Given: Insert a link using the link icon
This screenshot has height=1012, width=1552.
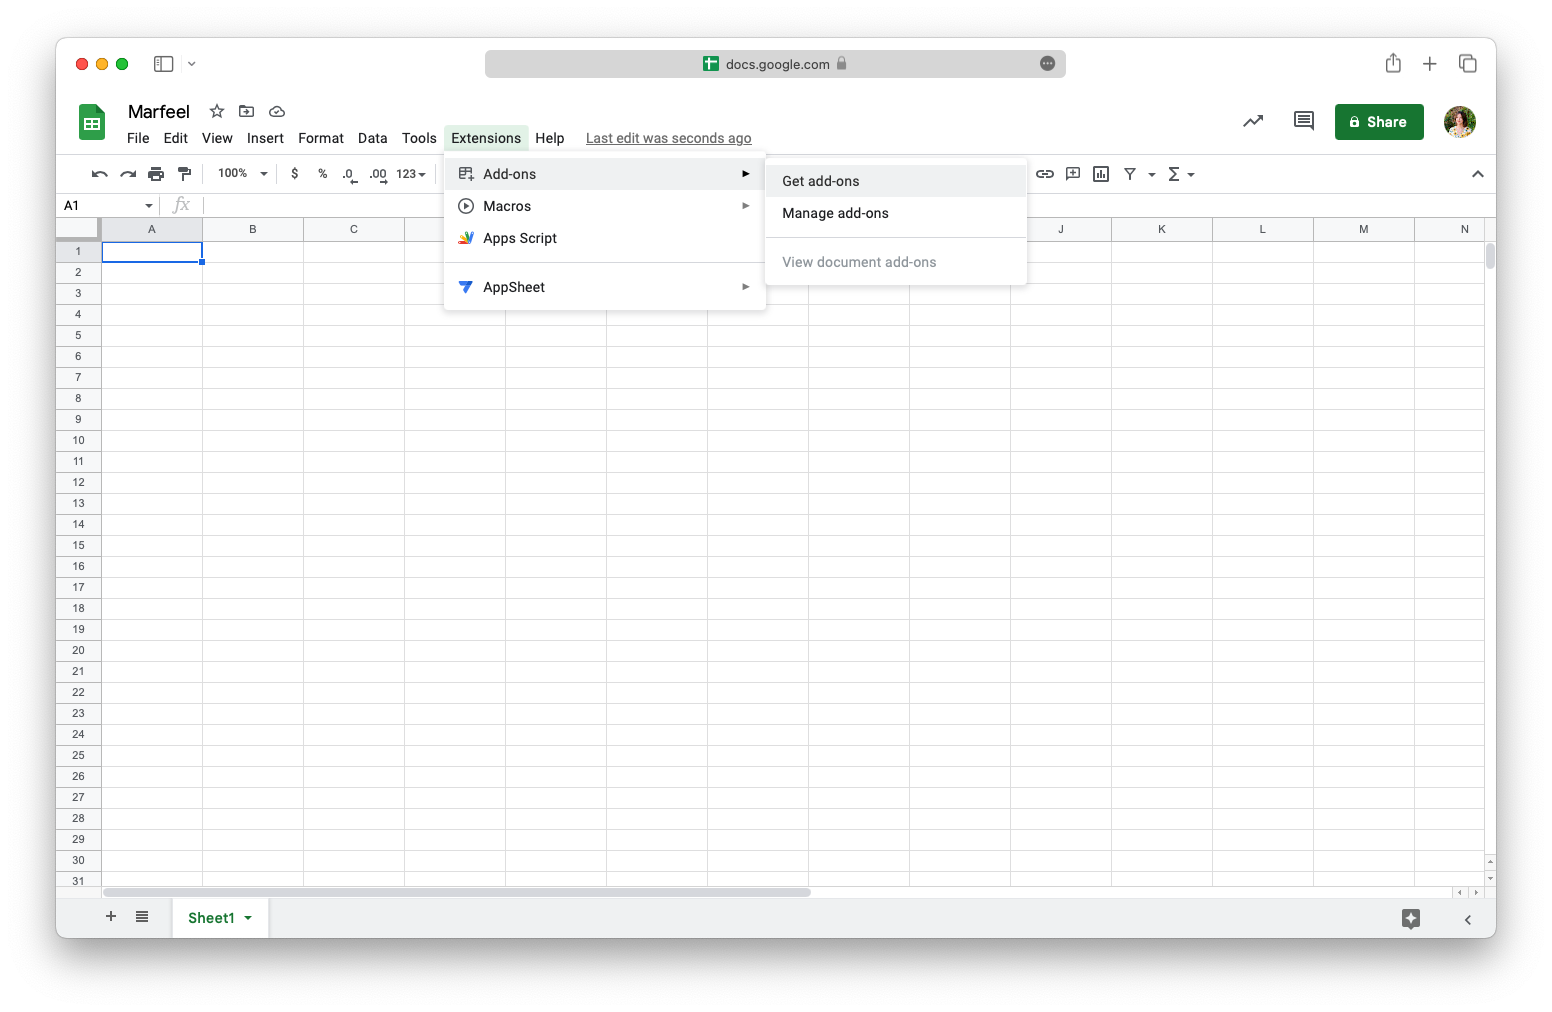Looking at the screenshot, I should pyautogui.click(x=1045, y=173).
